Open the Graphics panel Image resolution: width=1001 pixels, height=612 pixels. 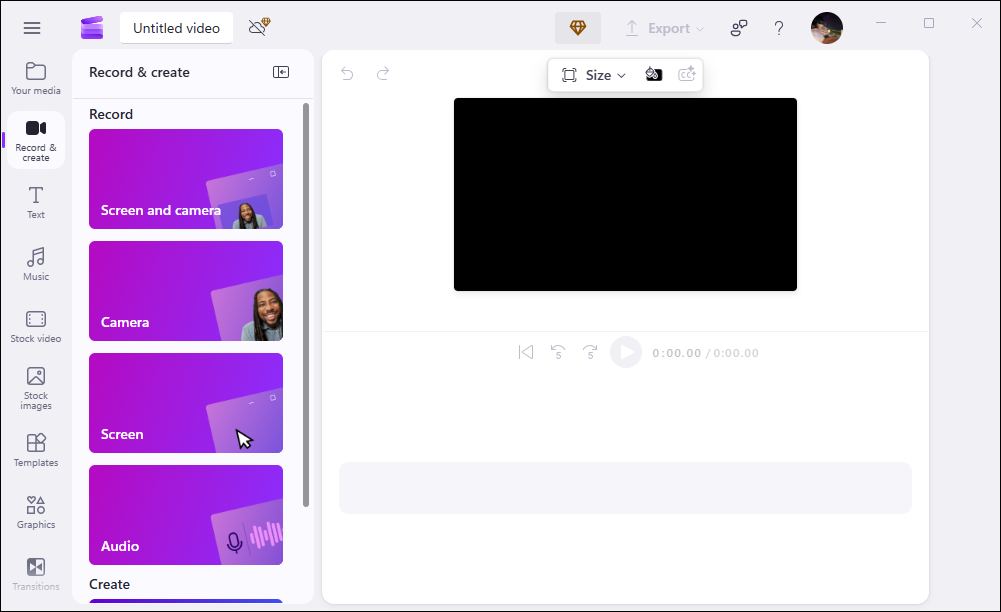[35, 511]
